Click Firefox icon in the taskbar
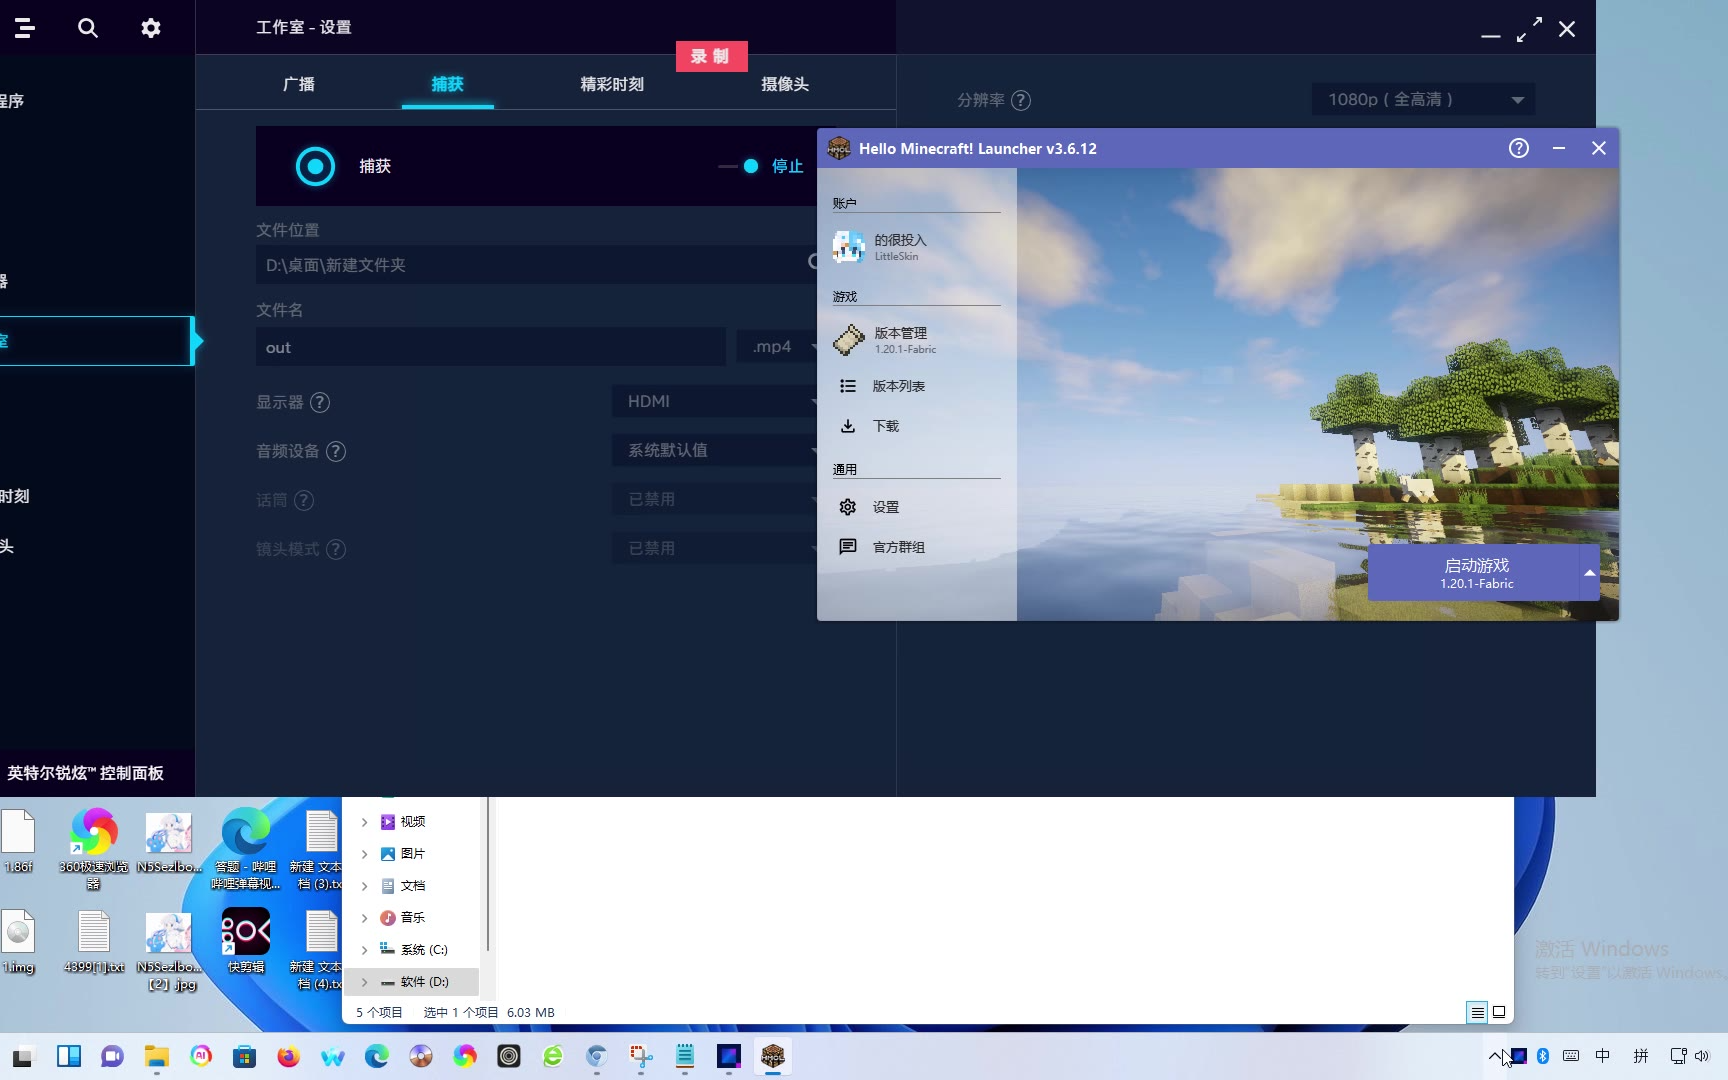Viewport: 1728px width, 1080px height. [x=289, y=1056]
